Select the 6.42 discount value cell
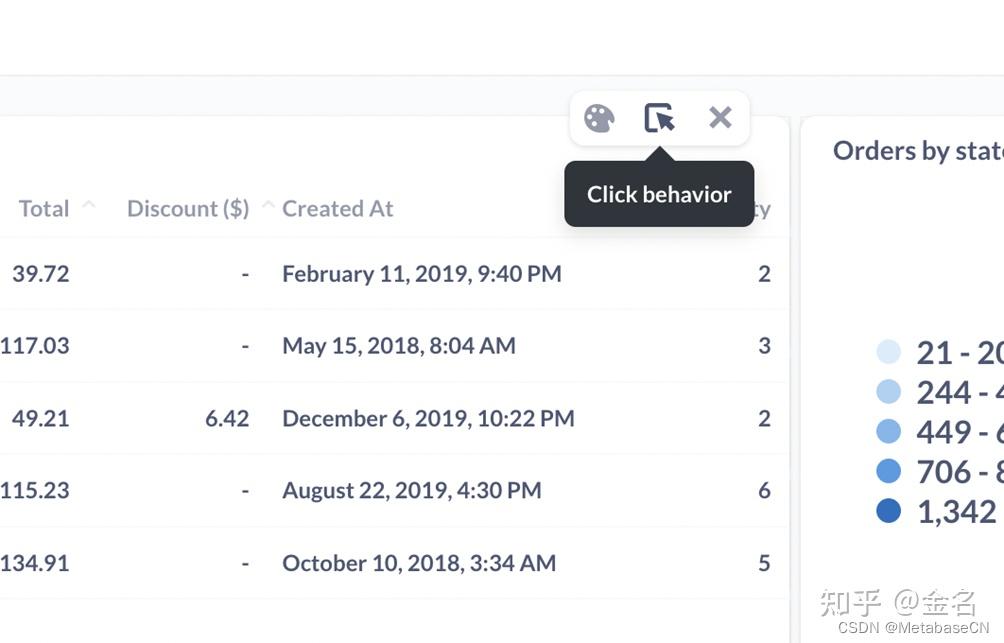The width and height of the screenshot is (1004, 643). point(227,419)
